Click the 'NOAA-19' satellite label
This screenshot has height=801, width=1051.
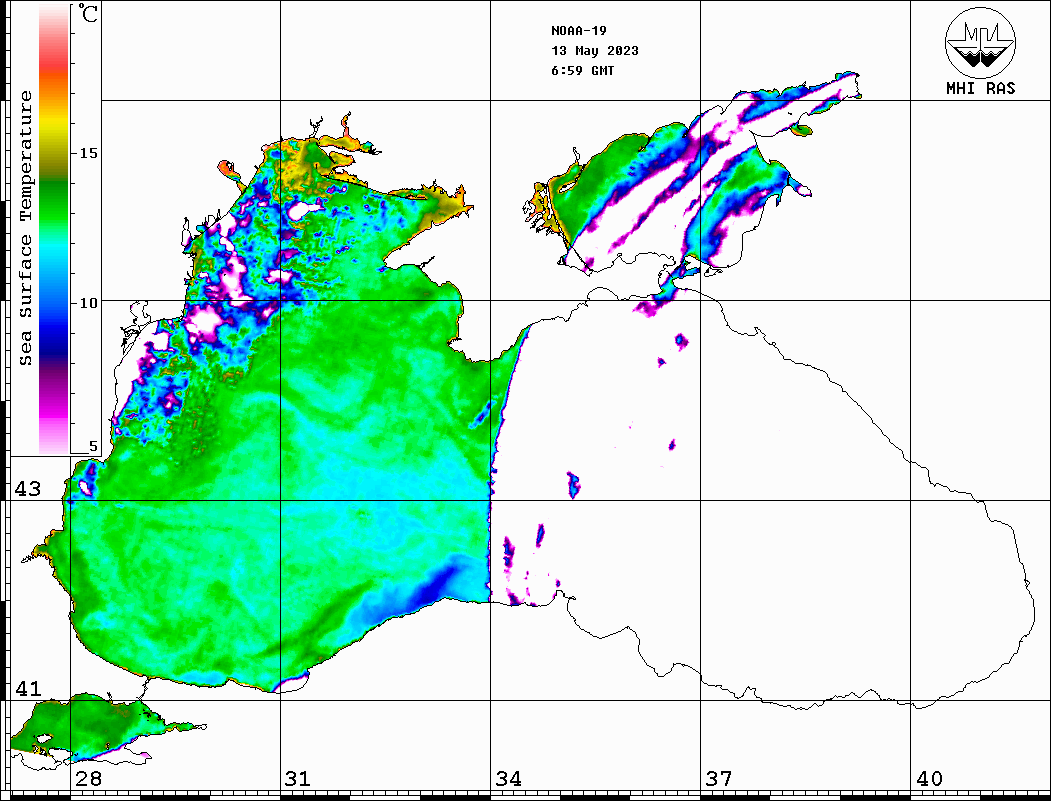click(x=578, y=31)
